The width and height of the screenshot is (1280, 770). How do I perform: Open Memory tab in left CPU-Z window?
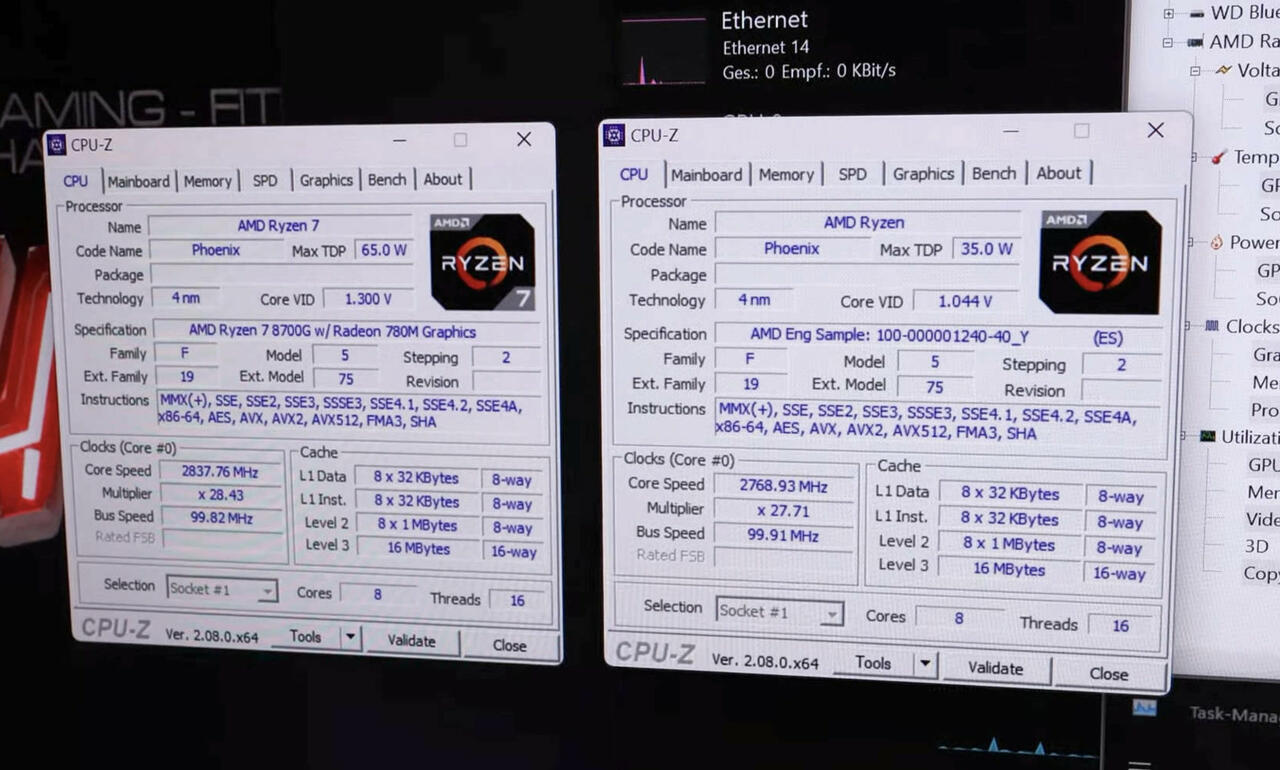tap(207, 181)
